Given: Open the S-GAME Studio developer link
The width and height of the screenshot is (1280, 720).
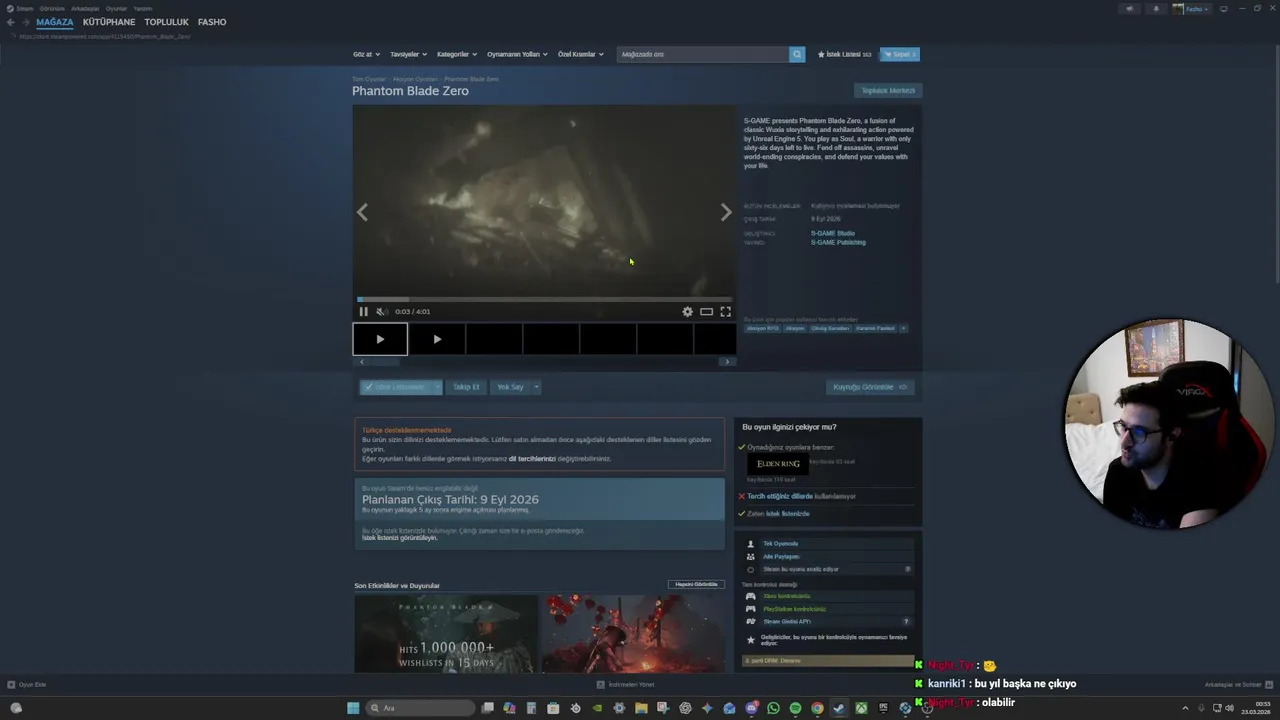Looking at the screenshot, I should (833, 233).
